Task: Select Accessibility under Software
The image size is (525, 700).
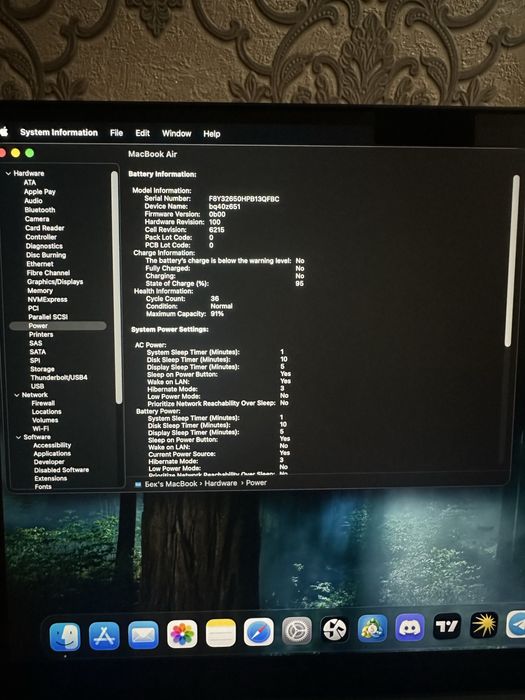Action: 52,446
